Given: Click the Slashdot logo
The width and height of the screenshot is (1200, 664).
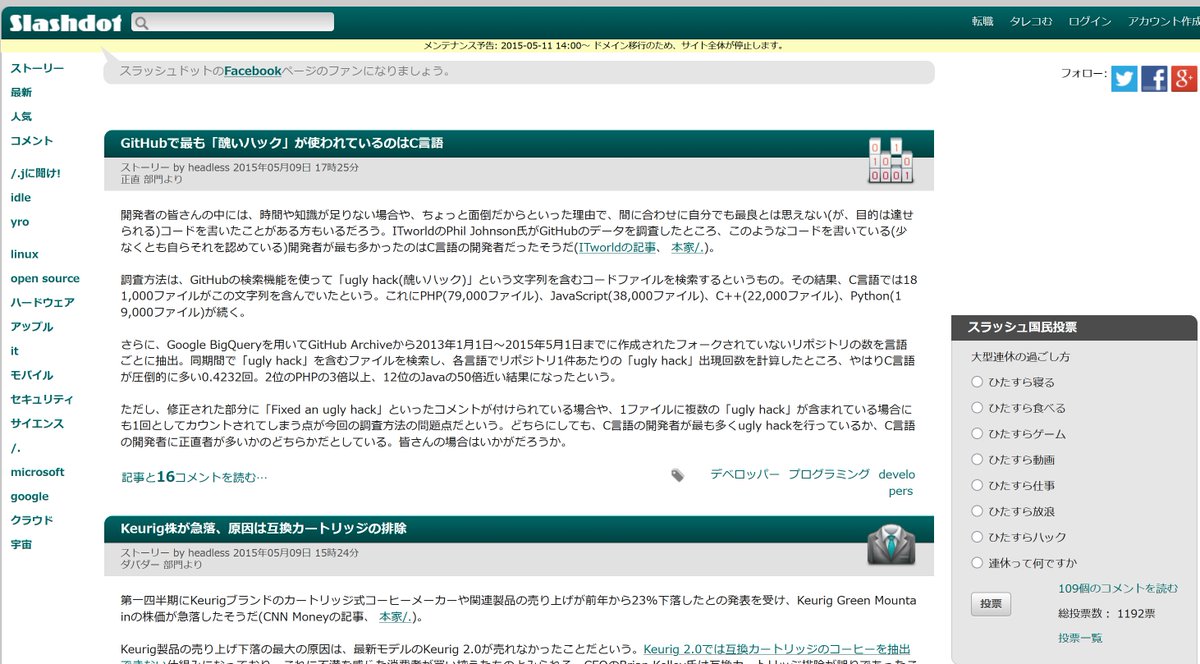Looking at the screenshot, I should [65, 22].
